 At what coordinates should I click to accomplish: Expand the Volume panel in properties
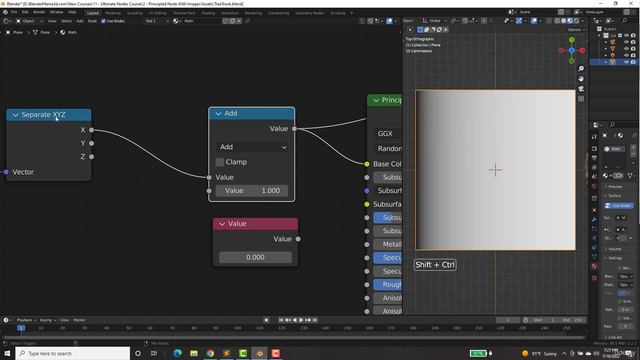click(x=615, y=249)
